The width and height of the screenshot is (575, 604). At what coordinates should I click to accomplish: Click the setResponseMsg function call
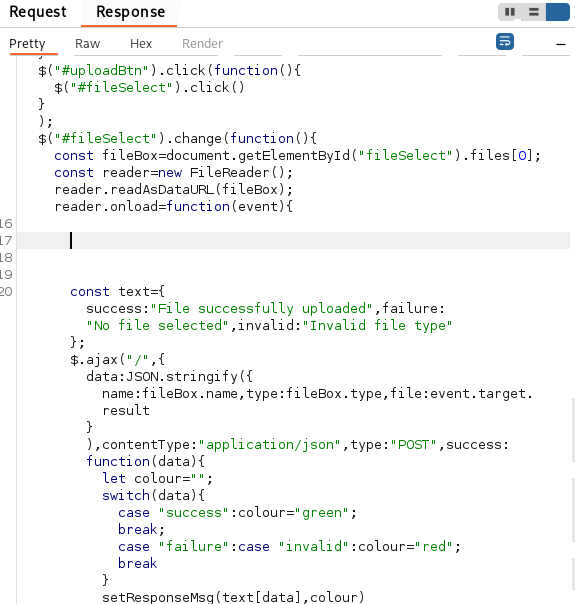(x=158, y=597)
